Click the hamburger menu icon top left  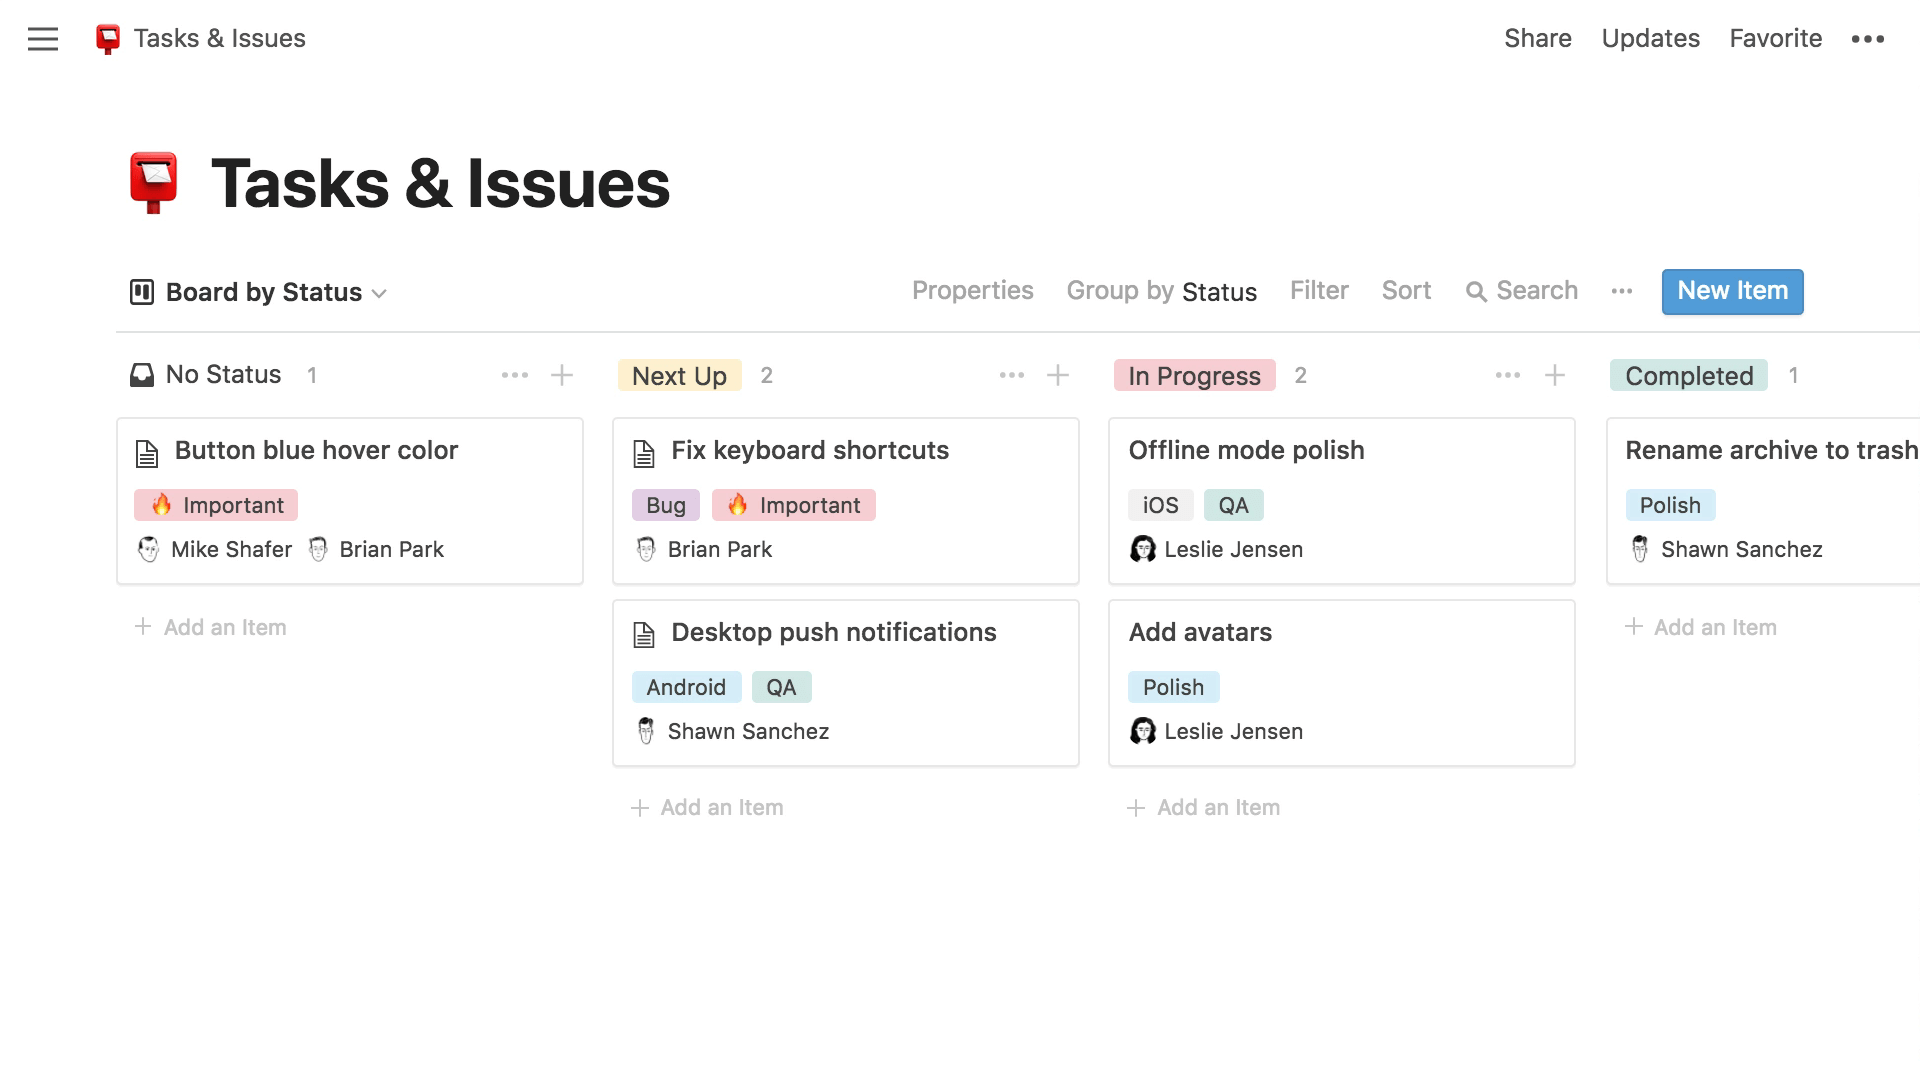click(45, 38)
